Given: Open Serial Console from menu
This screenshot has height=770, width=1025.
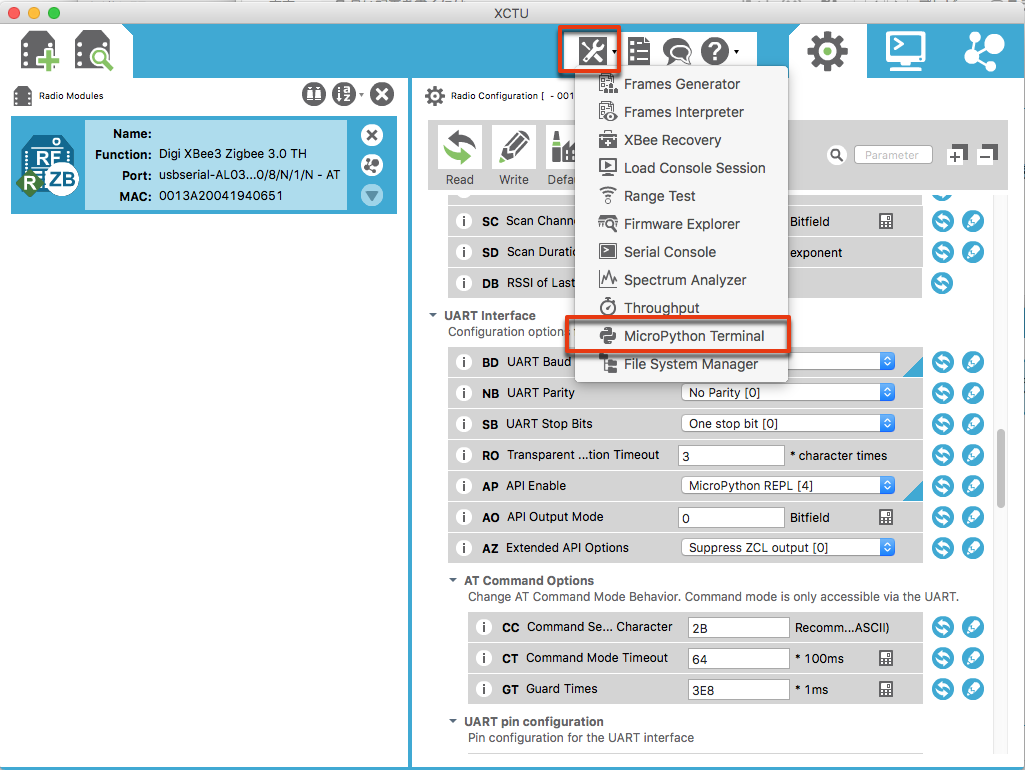Looking at the screenshot, I should pyautogui.click(x=681, y=252).
